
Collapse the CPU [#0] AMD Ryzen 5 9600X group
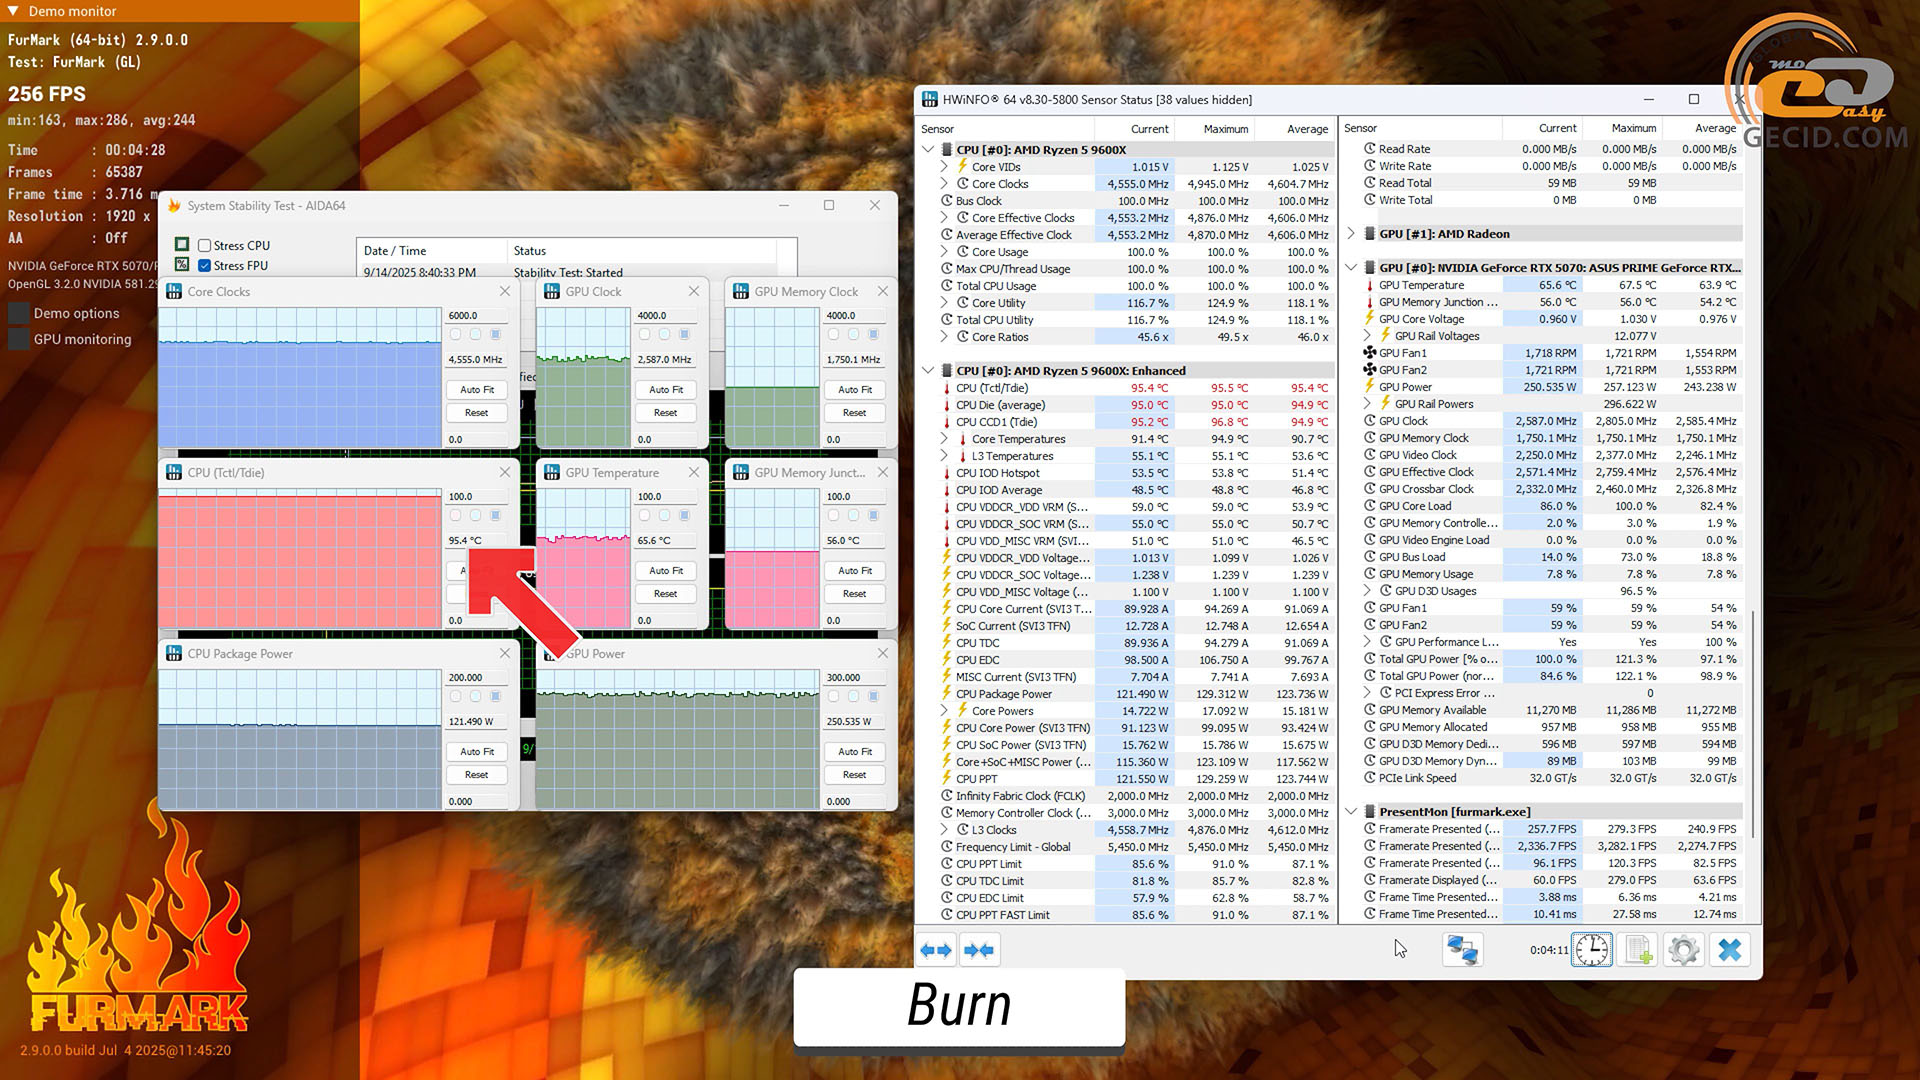928,150
